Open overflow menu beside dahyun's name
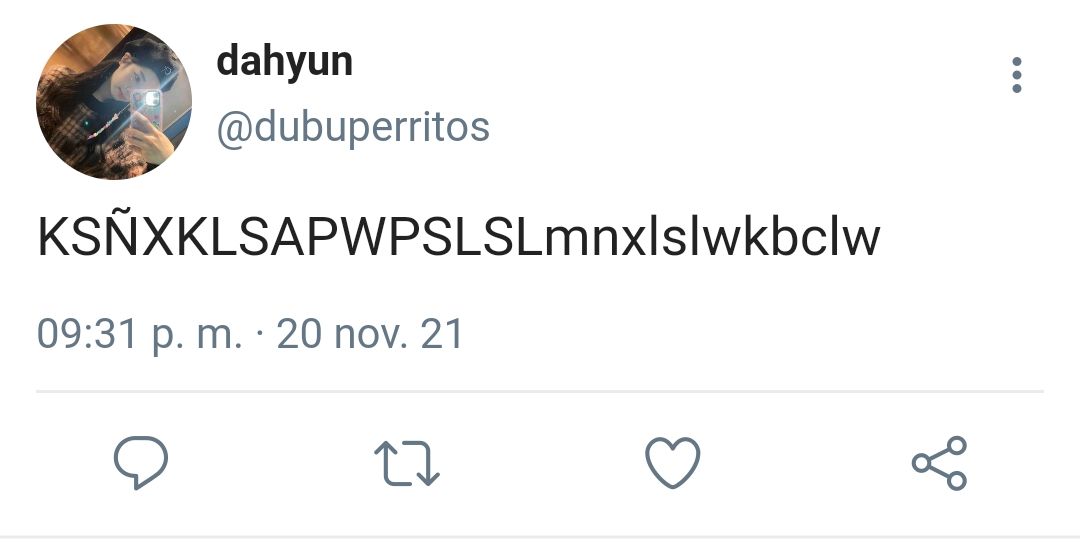The height and width of the screenshot is (555, 1080). click(1017, 75)
